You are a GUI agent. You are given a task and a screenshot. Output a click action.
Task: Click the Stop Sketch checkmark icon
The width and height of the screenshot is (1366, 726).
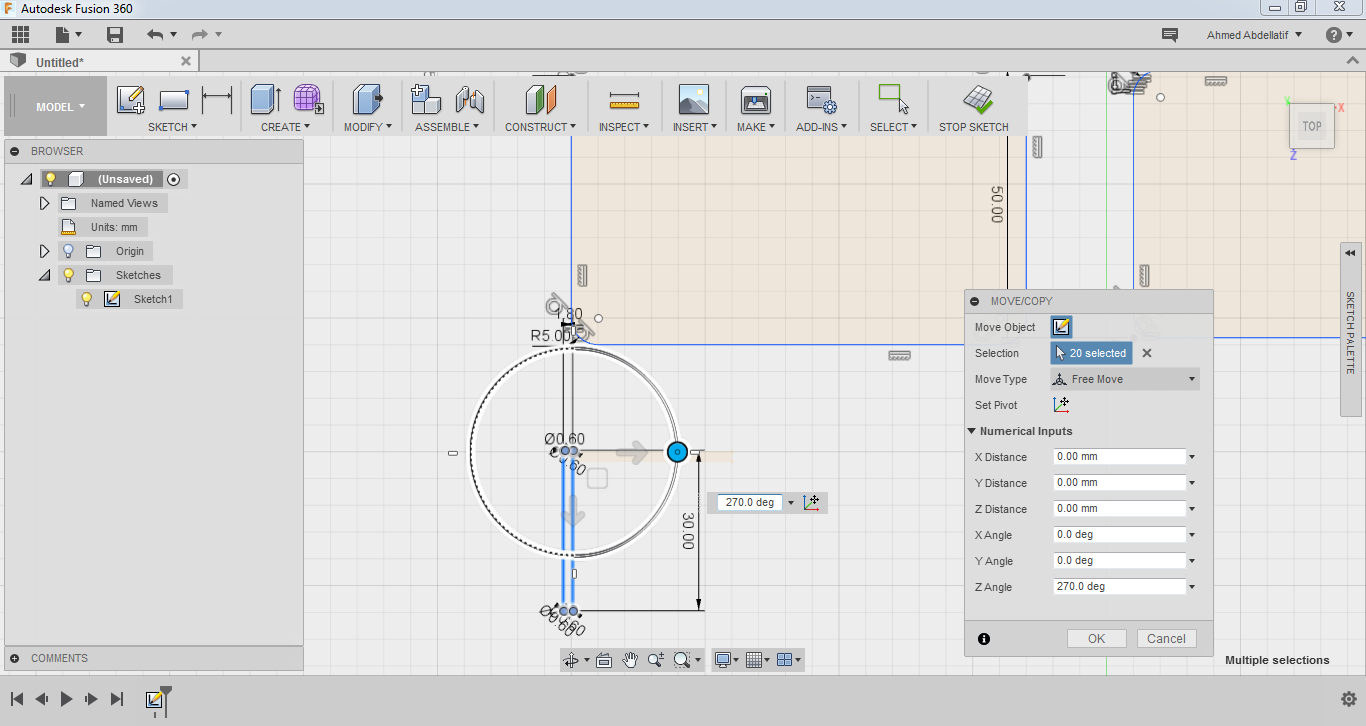977,99
